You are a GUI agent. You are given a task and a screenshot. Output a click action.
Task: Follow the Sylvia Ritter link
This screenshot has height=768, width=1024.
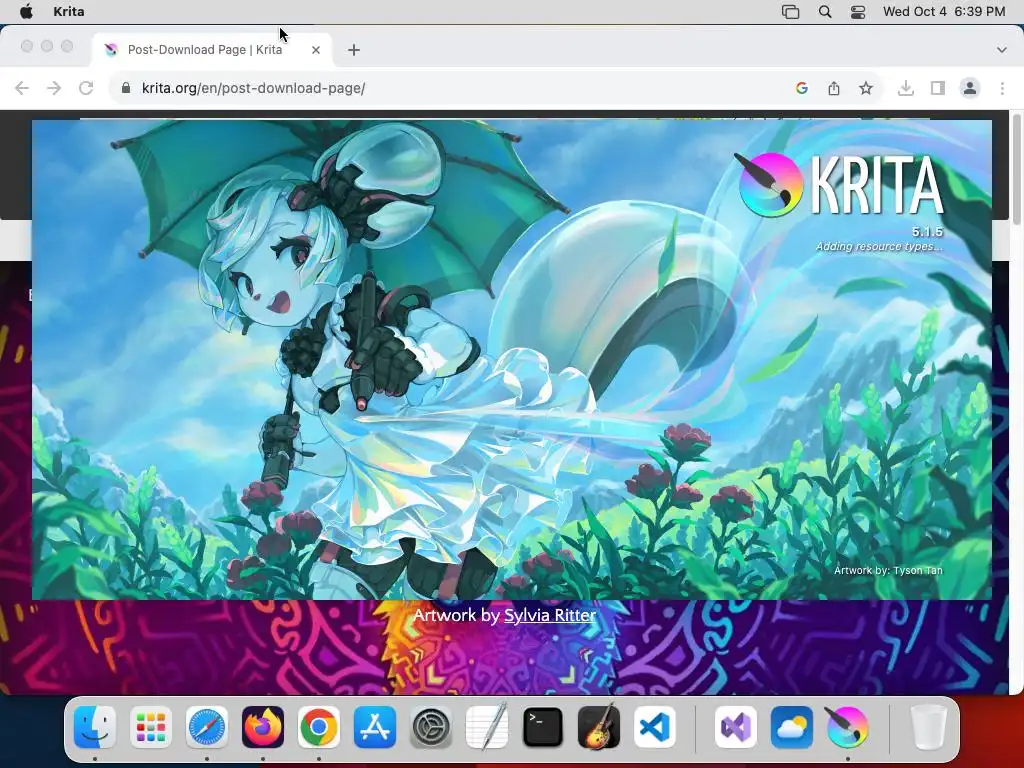pos(550,615)
